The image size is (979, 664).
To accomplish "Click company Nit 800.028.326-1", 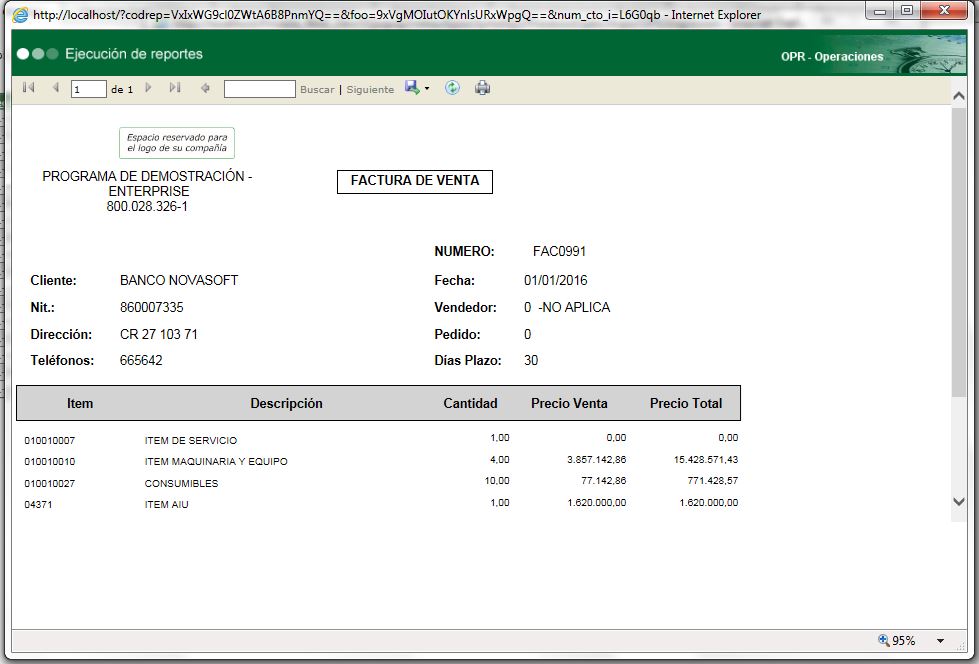I will (147, 207).
